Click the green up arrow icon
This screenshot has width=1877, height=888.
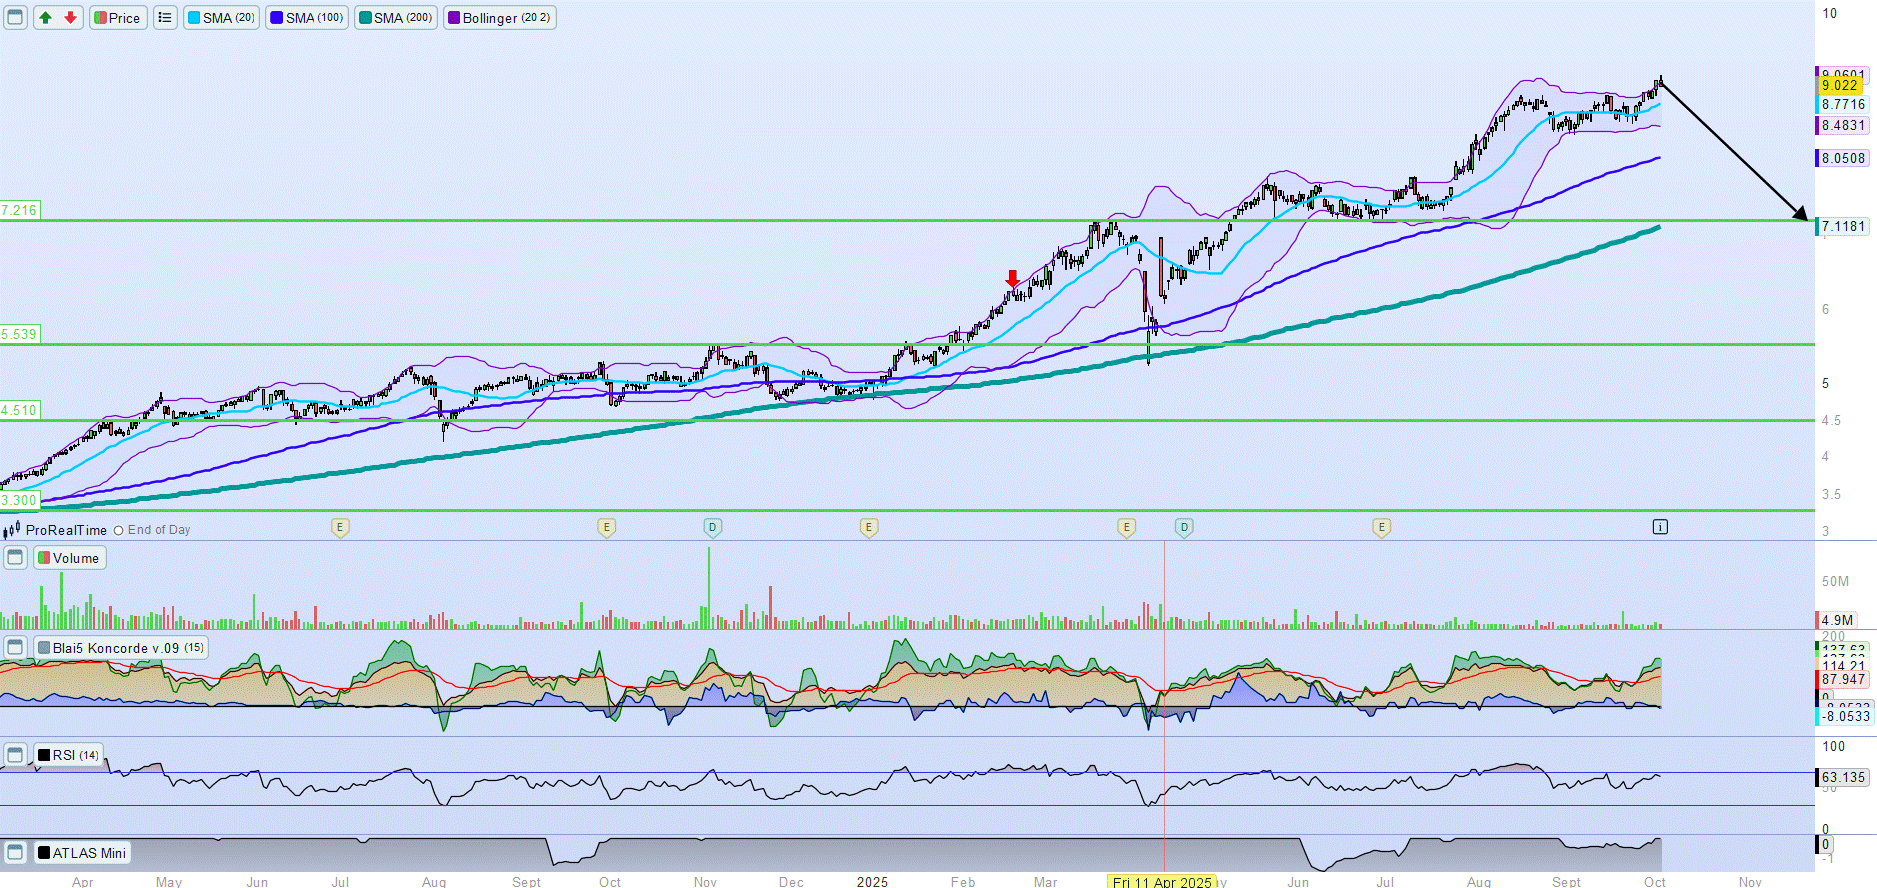(46, 18)
